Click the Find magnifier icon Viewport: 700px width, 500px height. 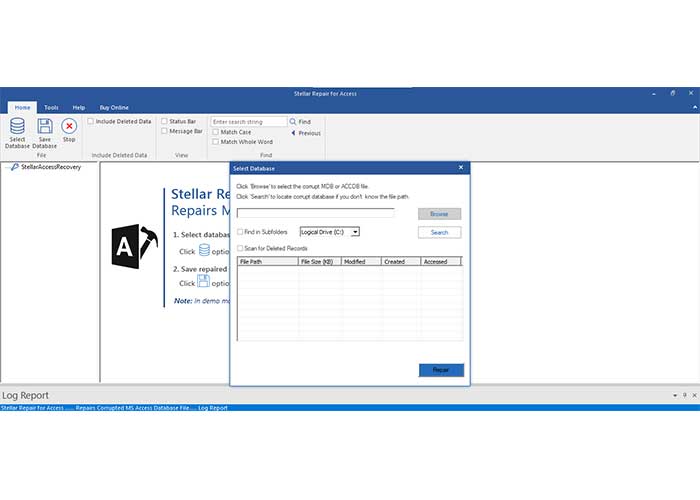293,121
